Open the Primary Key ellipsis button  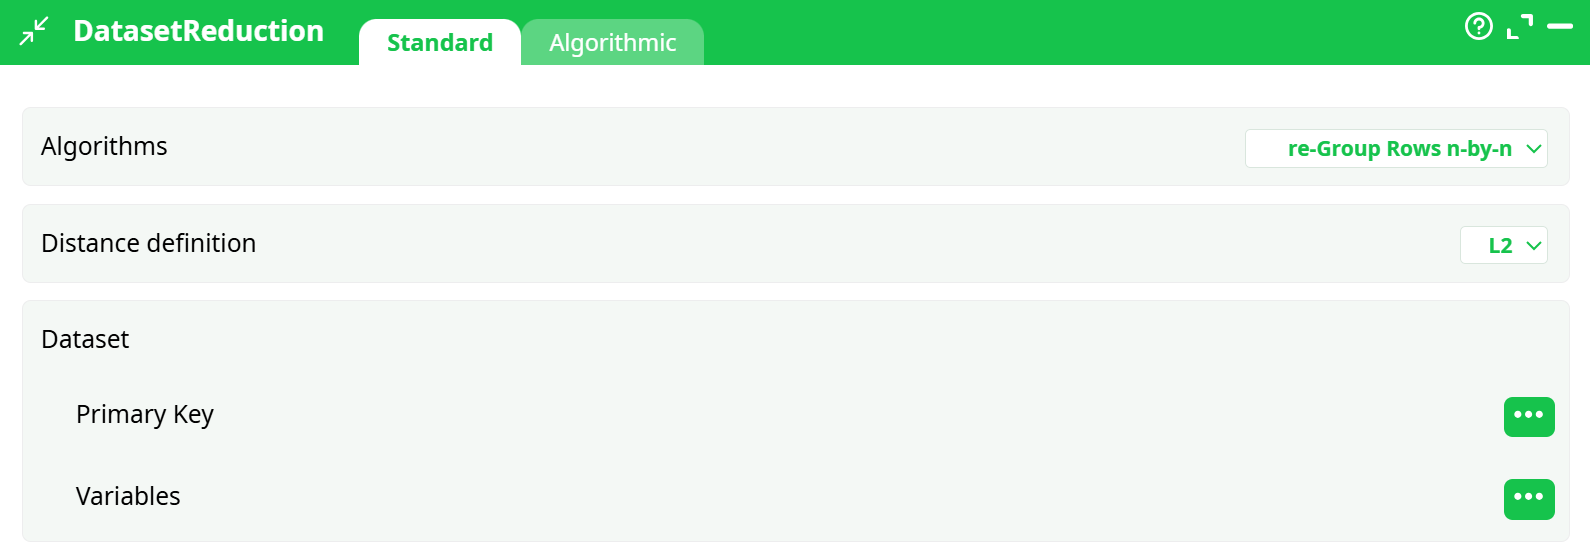pyautogui.click(x=1529, y=416)
